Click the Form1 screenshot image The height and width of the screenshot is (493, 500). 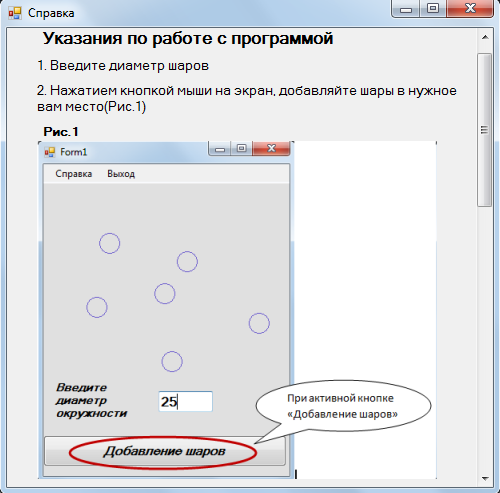click(237, 310)
